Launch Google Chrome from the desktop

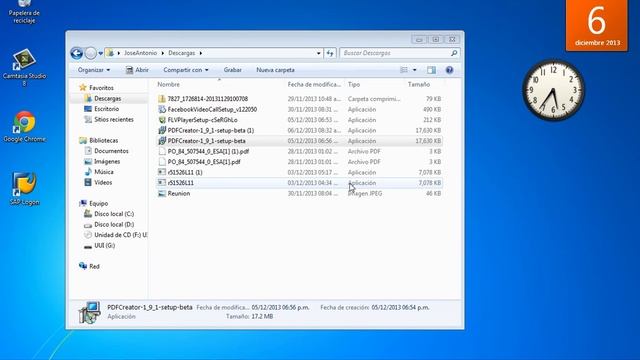[x=24, y=127]
